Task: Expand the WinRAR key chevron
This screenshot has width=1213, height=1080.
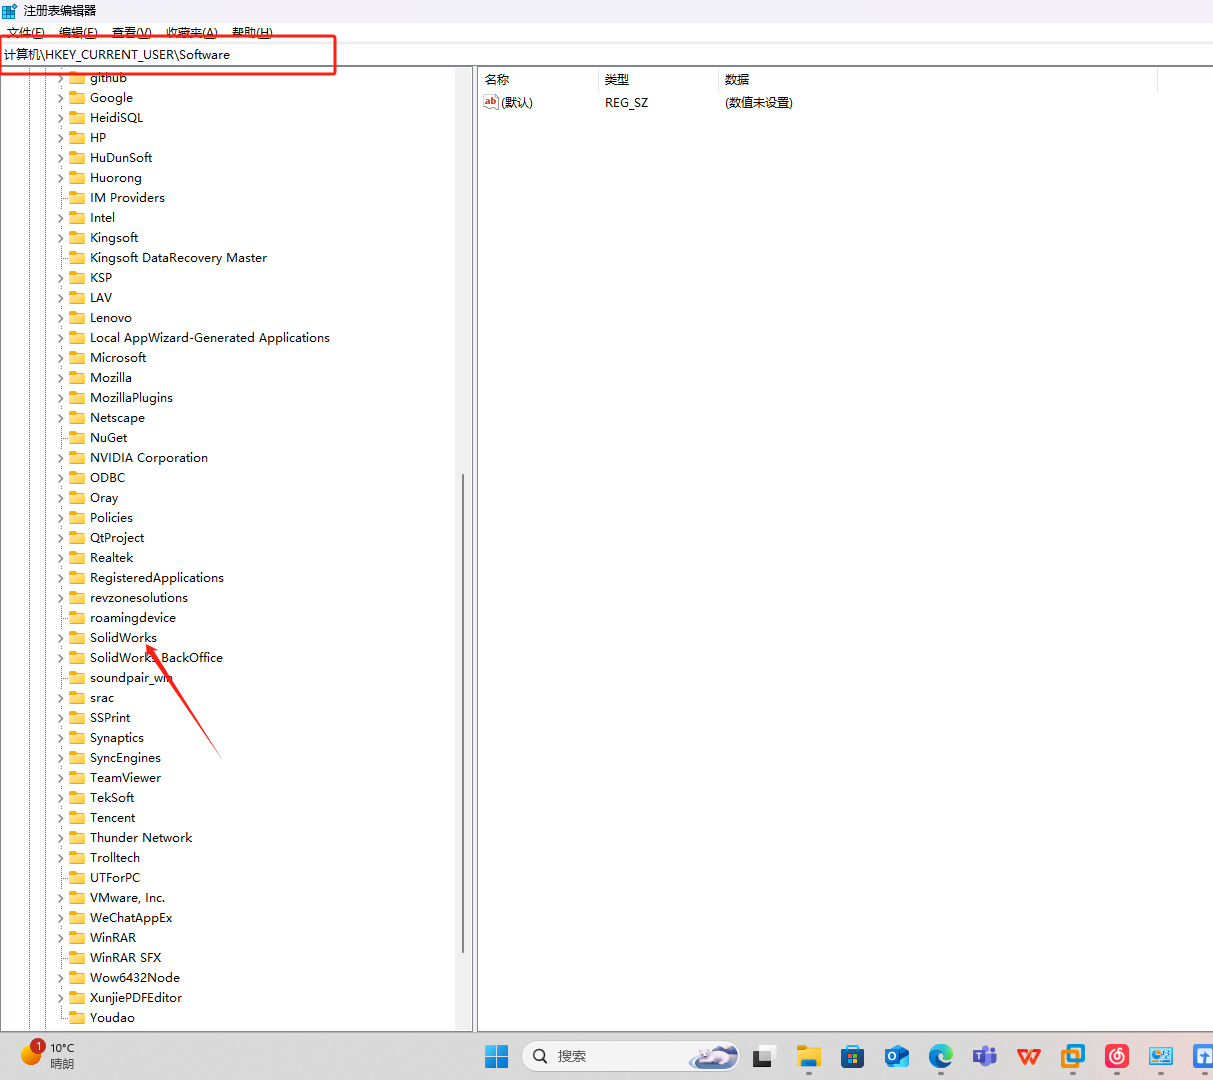Action: point(60,938)
